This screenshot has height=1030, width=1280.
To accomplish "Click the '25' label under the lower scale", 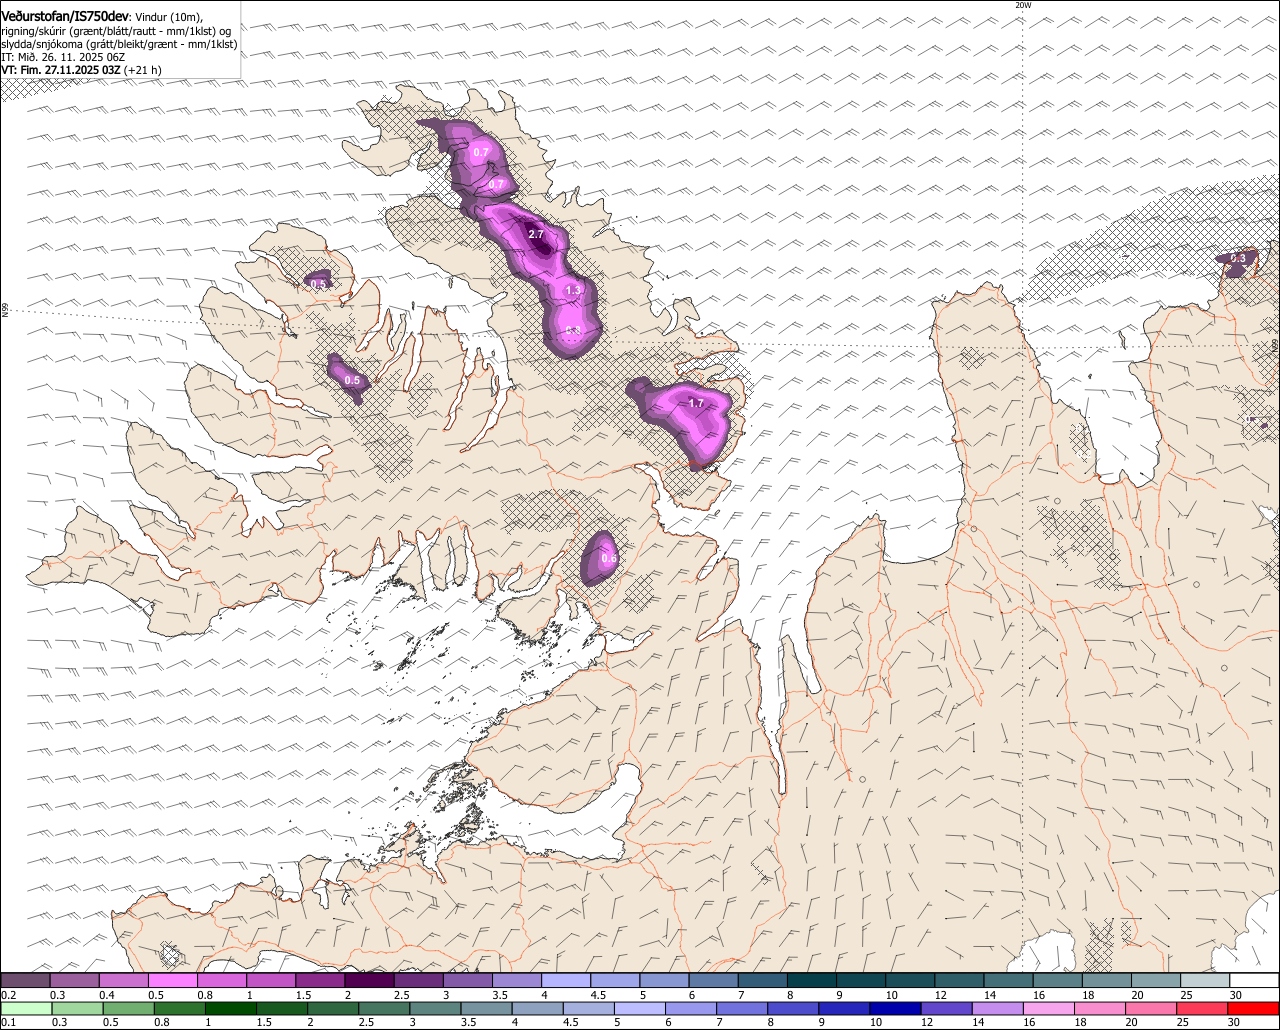I will tap(1181, 1023).
